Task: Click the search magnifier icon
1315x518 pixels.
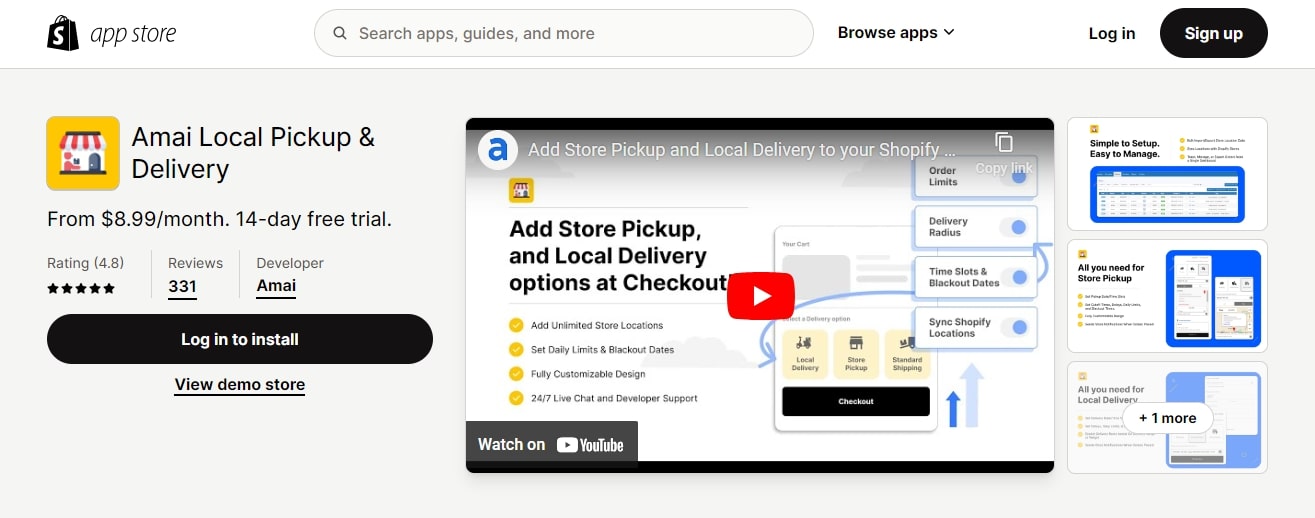Action: tap(340, 33)
